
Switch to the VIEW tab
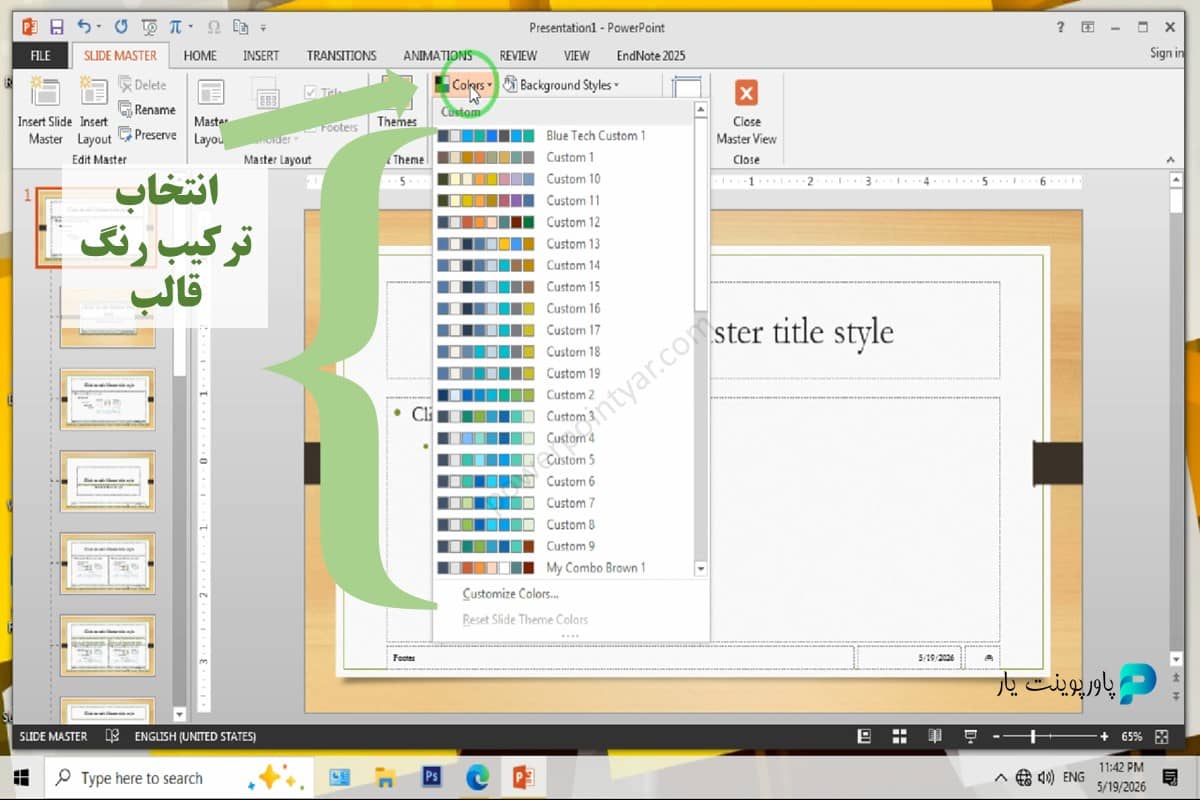point(576,55)
